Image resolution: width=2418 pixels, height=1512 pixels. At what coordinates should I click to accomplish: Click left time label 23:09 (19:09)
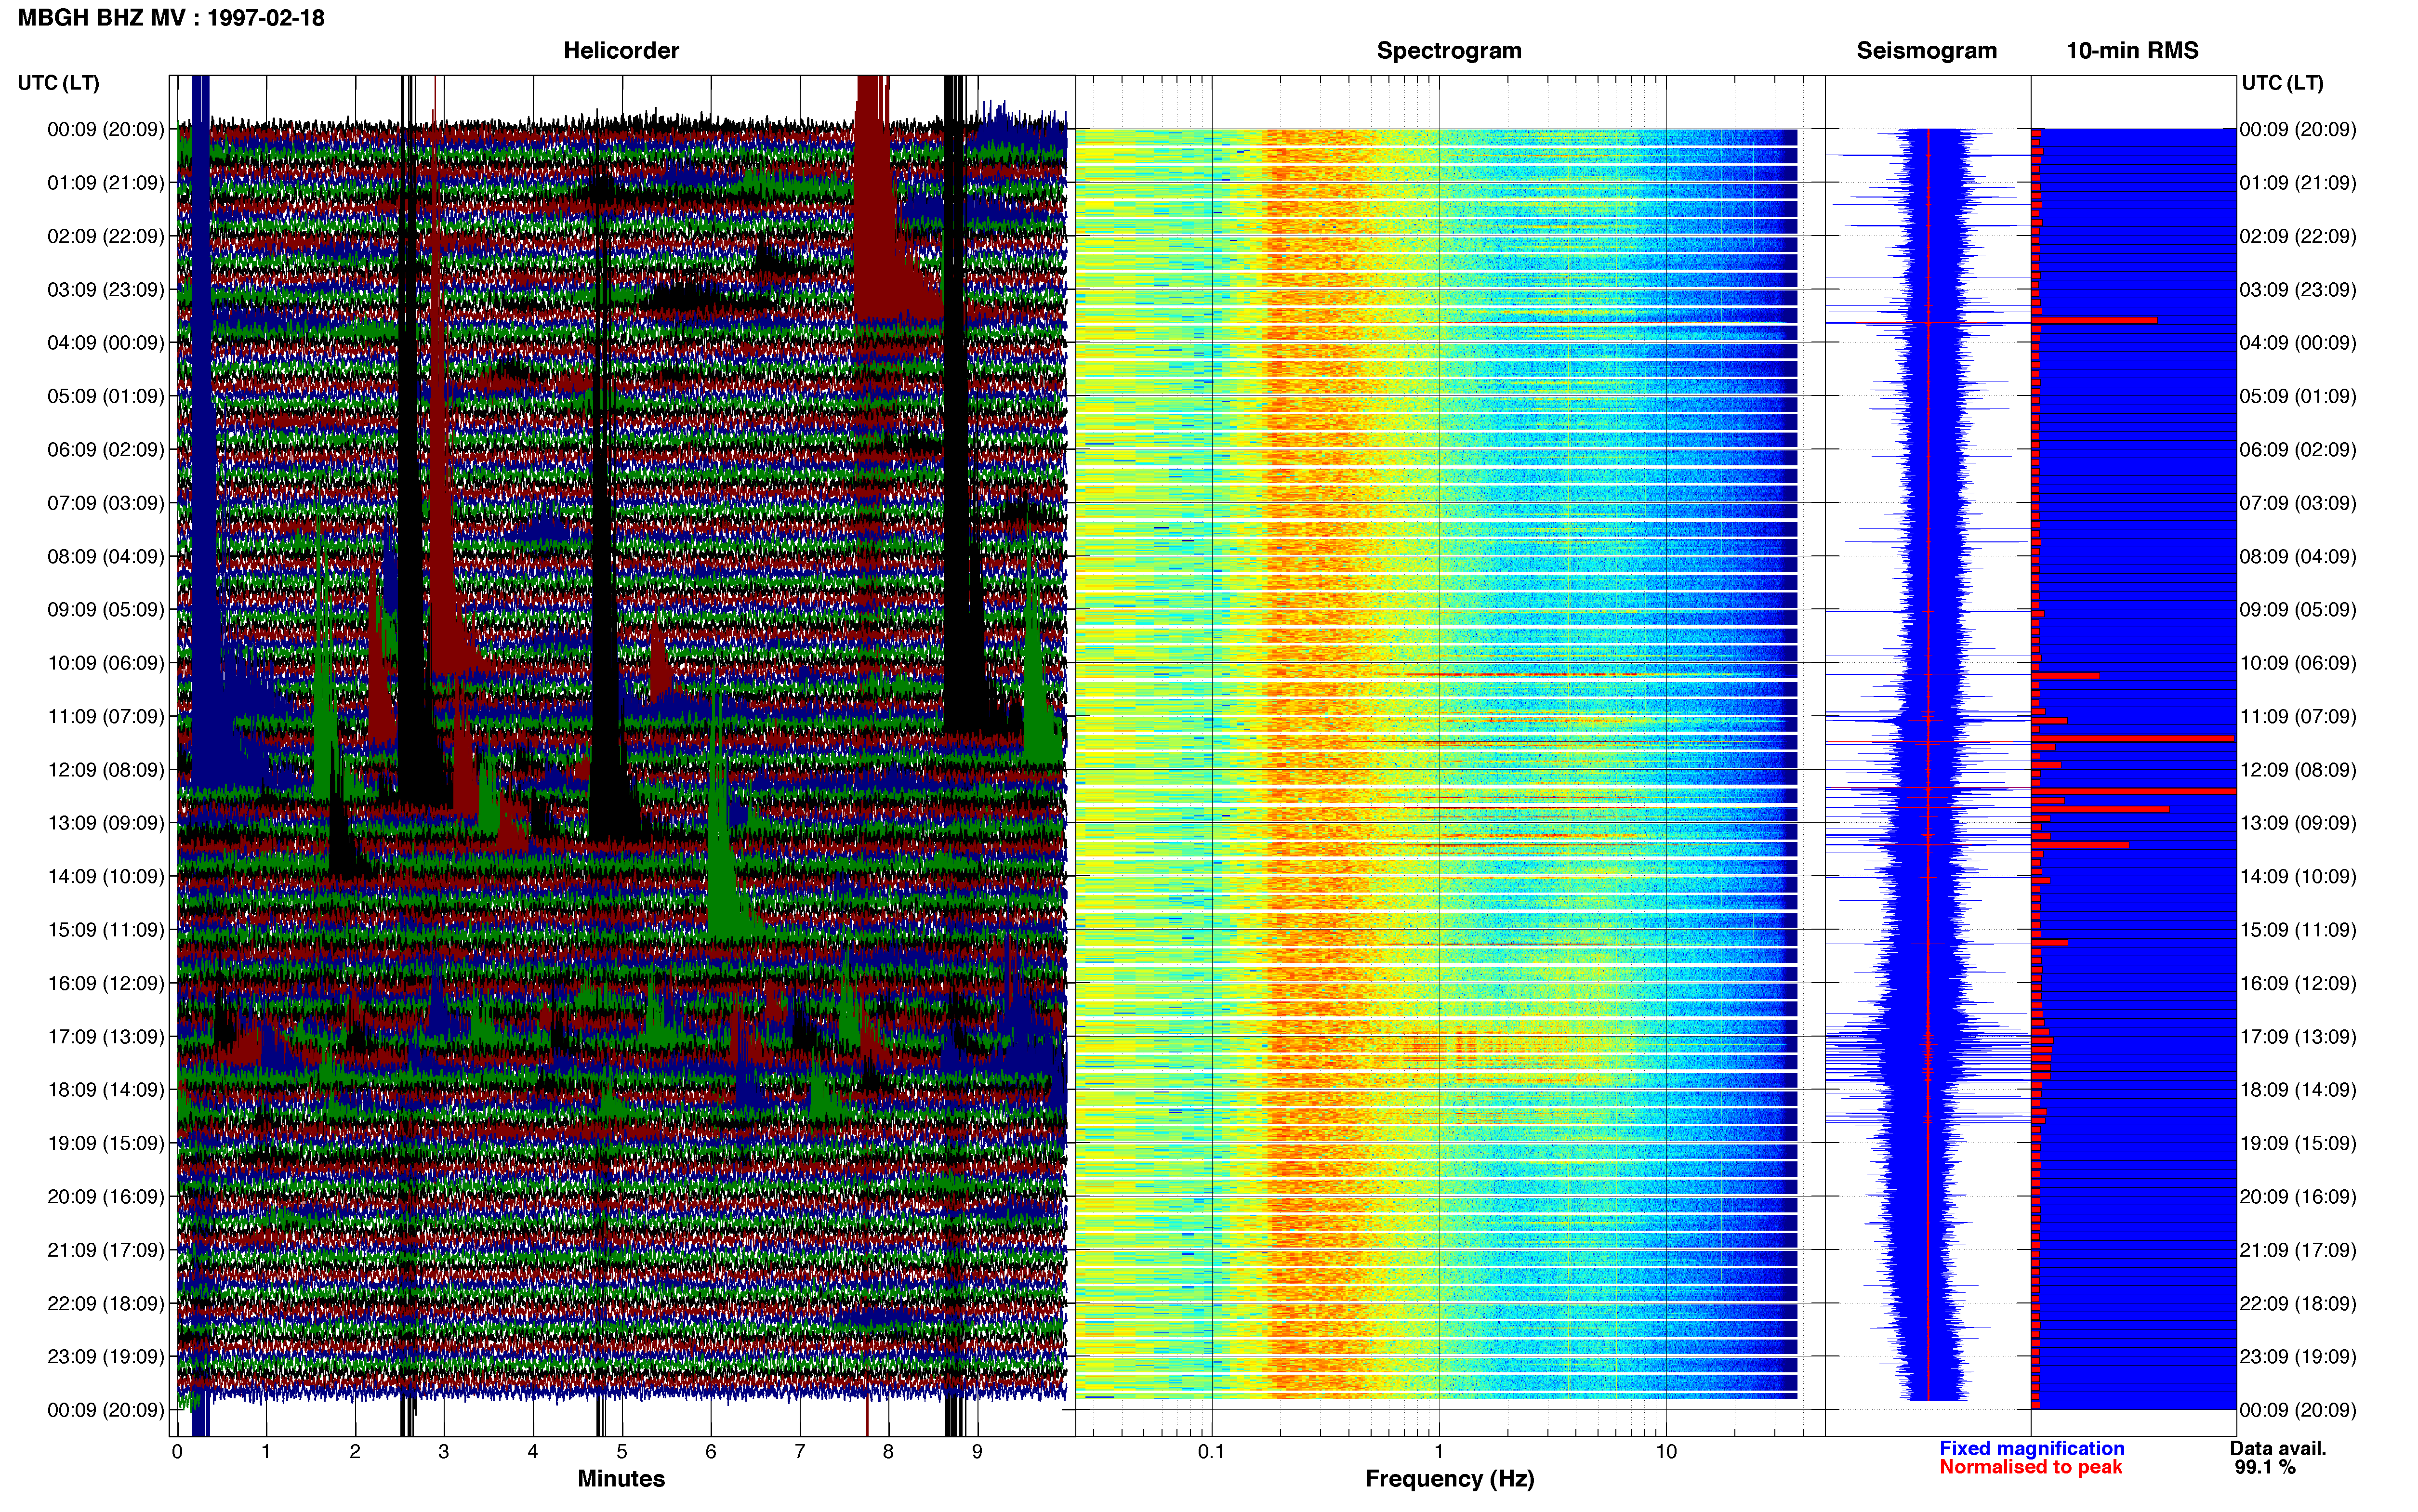(x=106, y=1357)
